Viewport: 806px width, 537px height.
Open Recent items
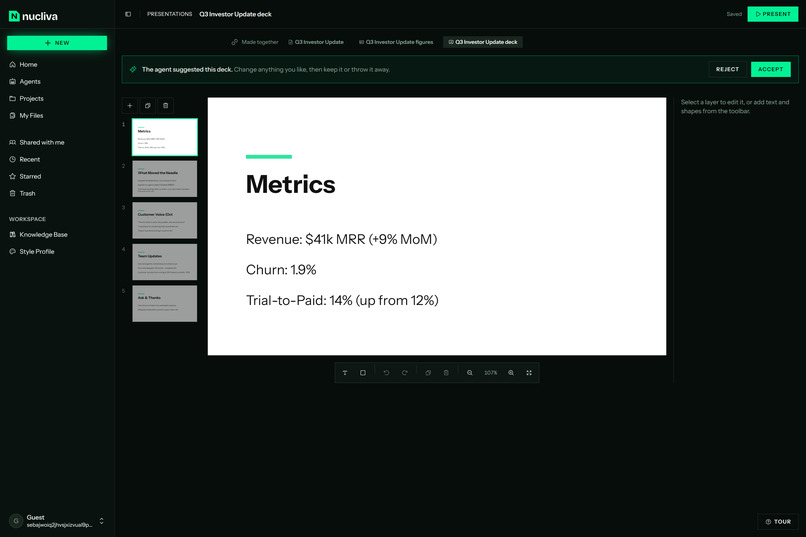pyautogui.click(x=57, y=159)
